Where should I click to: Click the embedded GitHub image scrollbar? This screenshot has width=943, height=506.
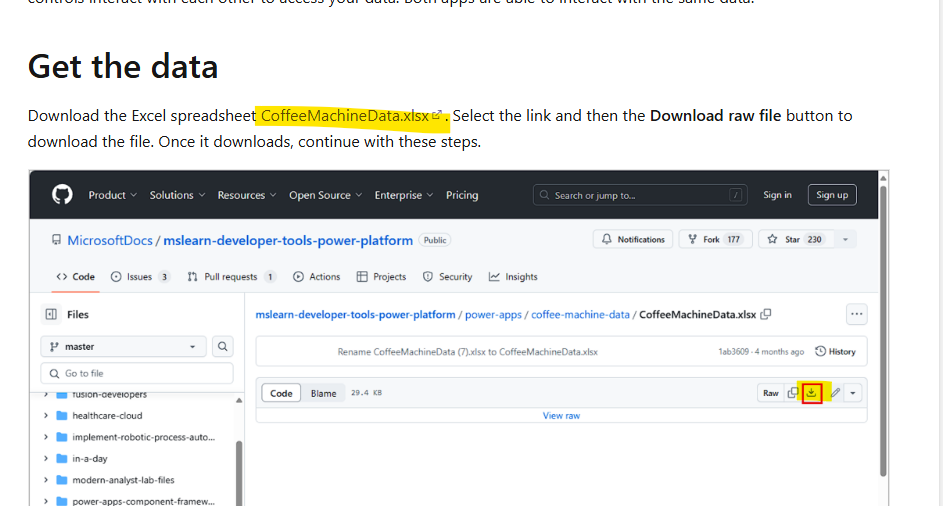pos(883,331)
